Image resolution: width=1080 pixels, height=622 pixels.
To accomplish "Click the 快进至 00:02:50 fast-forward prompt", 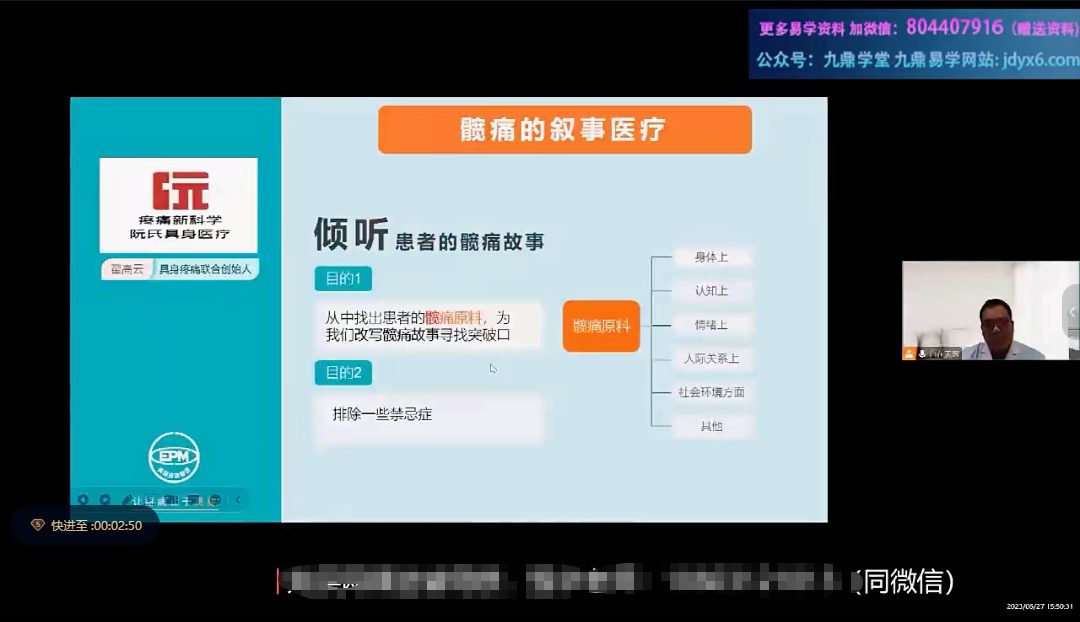I will pos(86,525).
